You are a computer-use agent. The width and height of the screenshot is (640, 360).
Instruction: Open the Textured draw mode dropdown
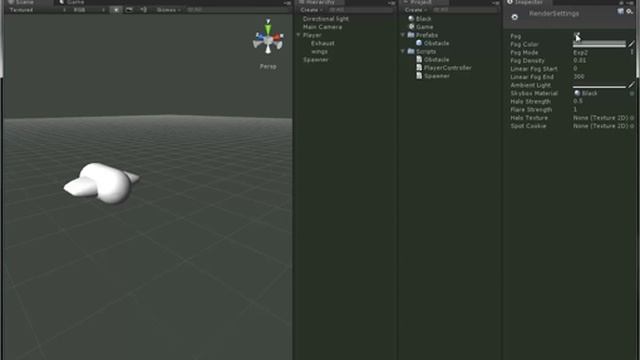pos(37,10)
